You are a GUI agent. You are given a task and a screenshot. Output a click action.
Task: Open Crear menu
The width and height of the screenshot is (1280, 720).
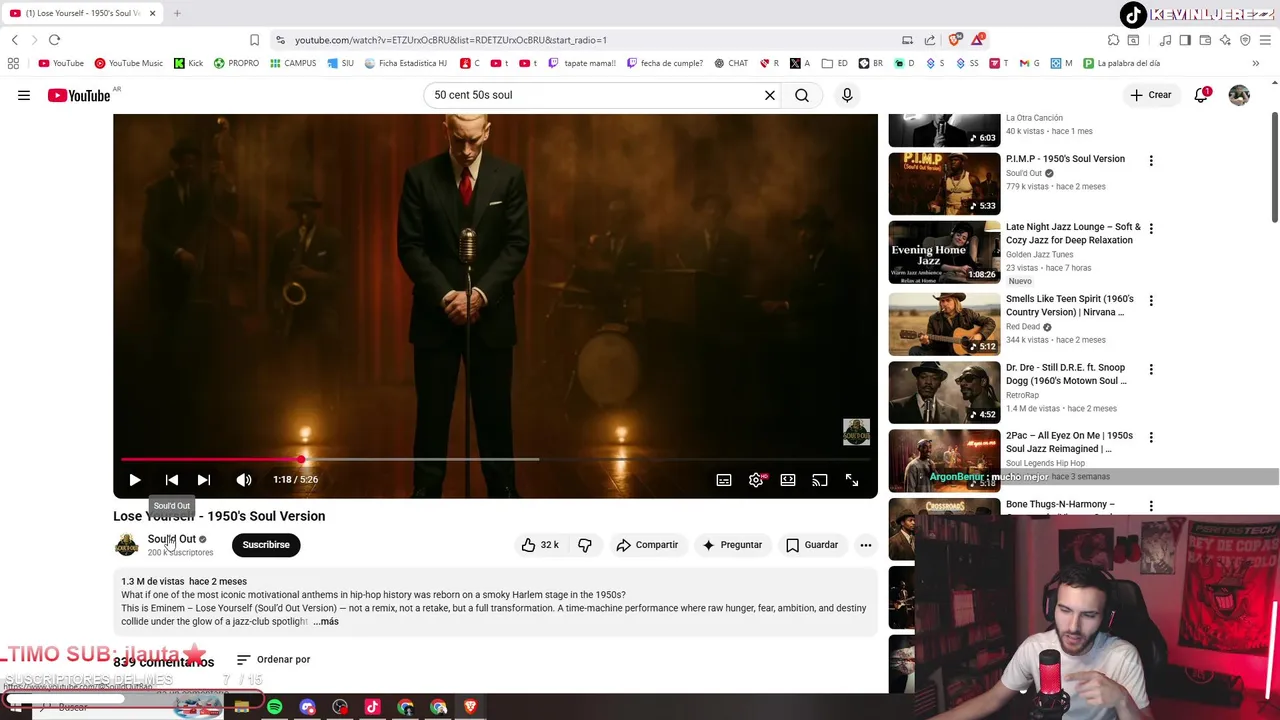[x=1151, y=95]
